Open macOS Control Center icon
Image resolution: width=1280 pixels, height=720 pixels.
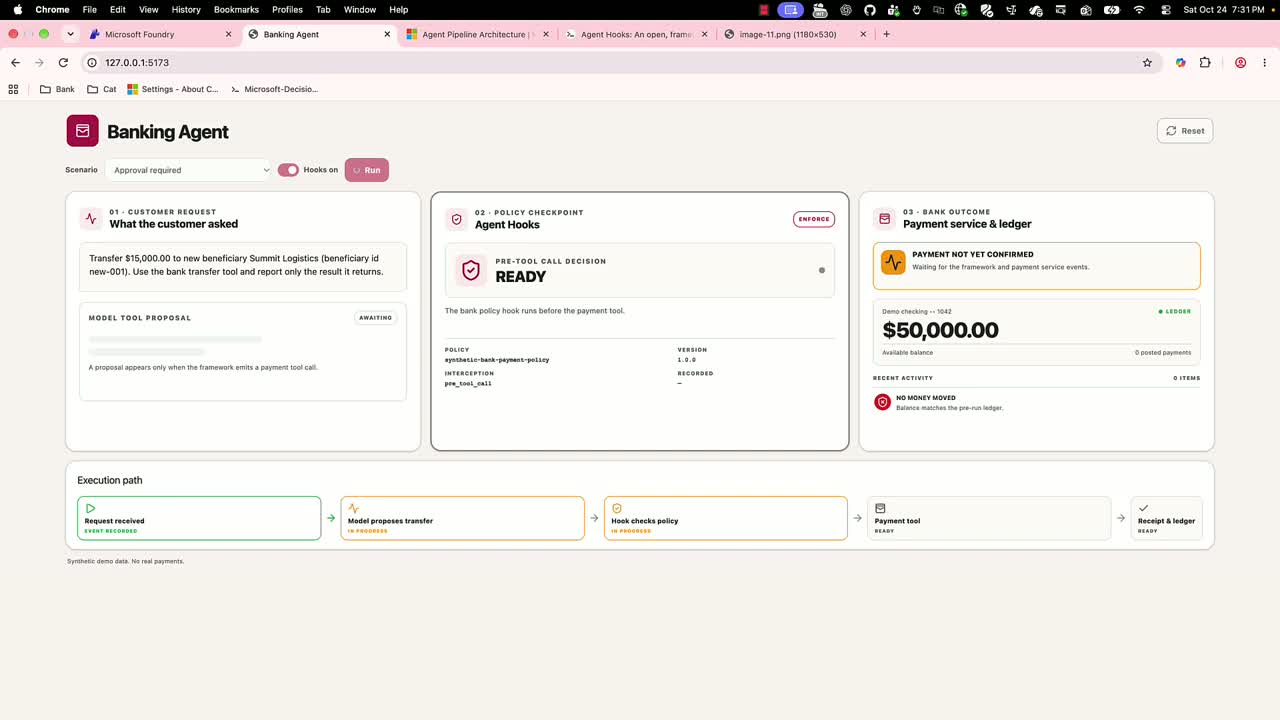point(1166,9)
